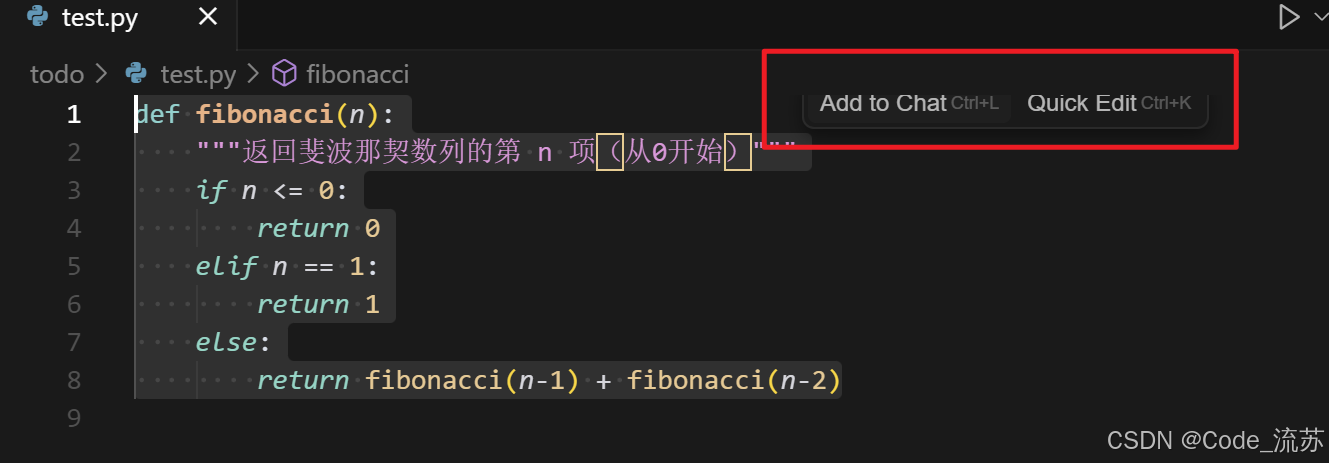Open the fibonacci symbol breadcrumb

[357, 74]
